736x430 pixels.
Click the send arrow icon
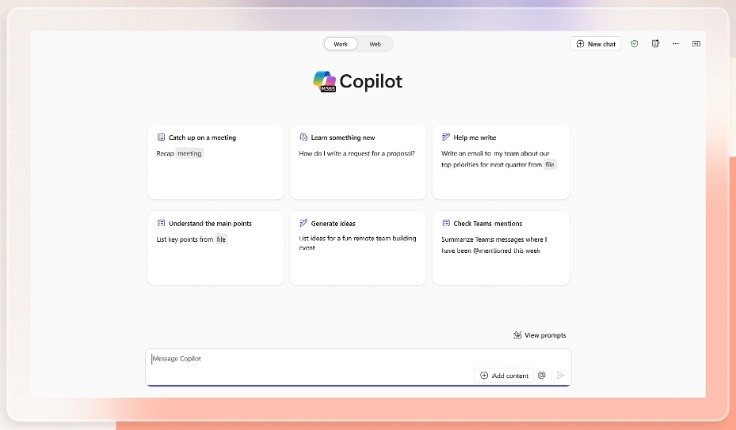pyautogui.click(x=560, y=375)
